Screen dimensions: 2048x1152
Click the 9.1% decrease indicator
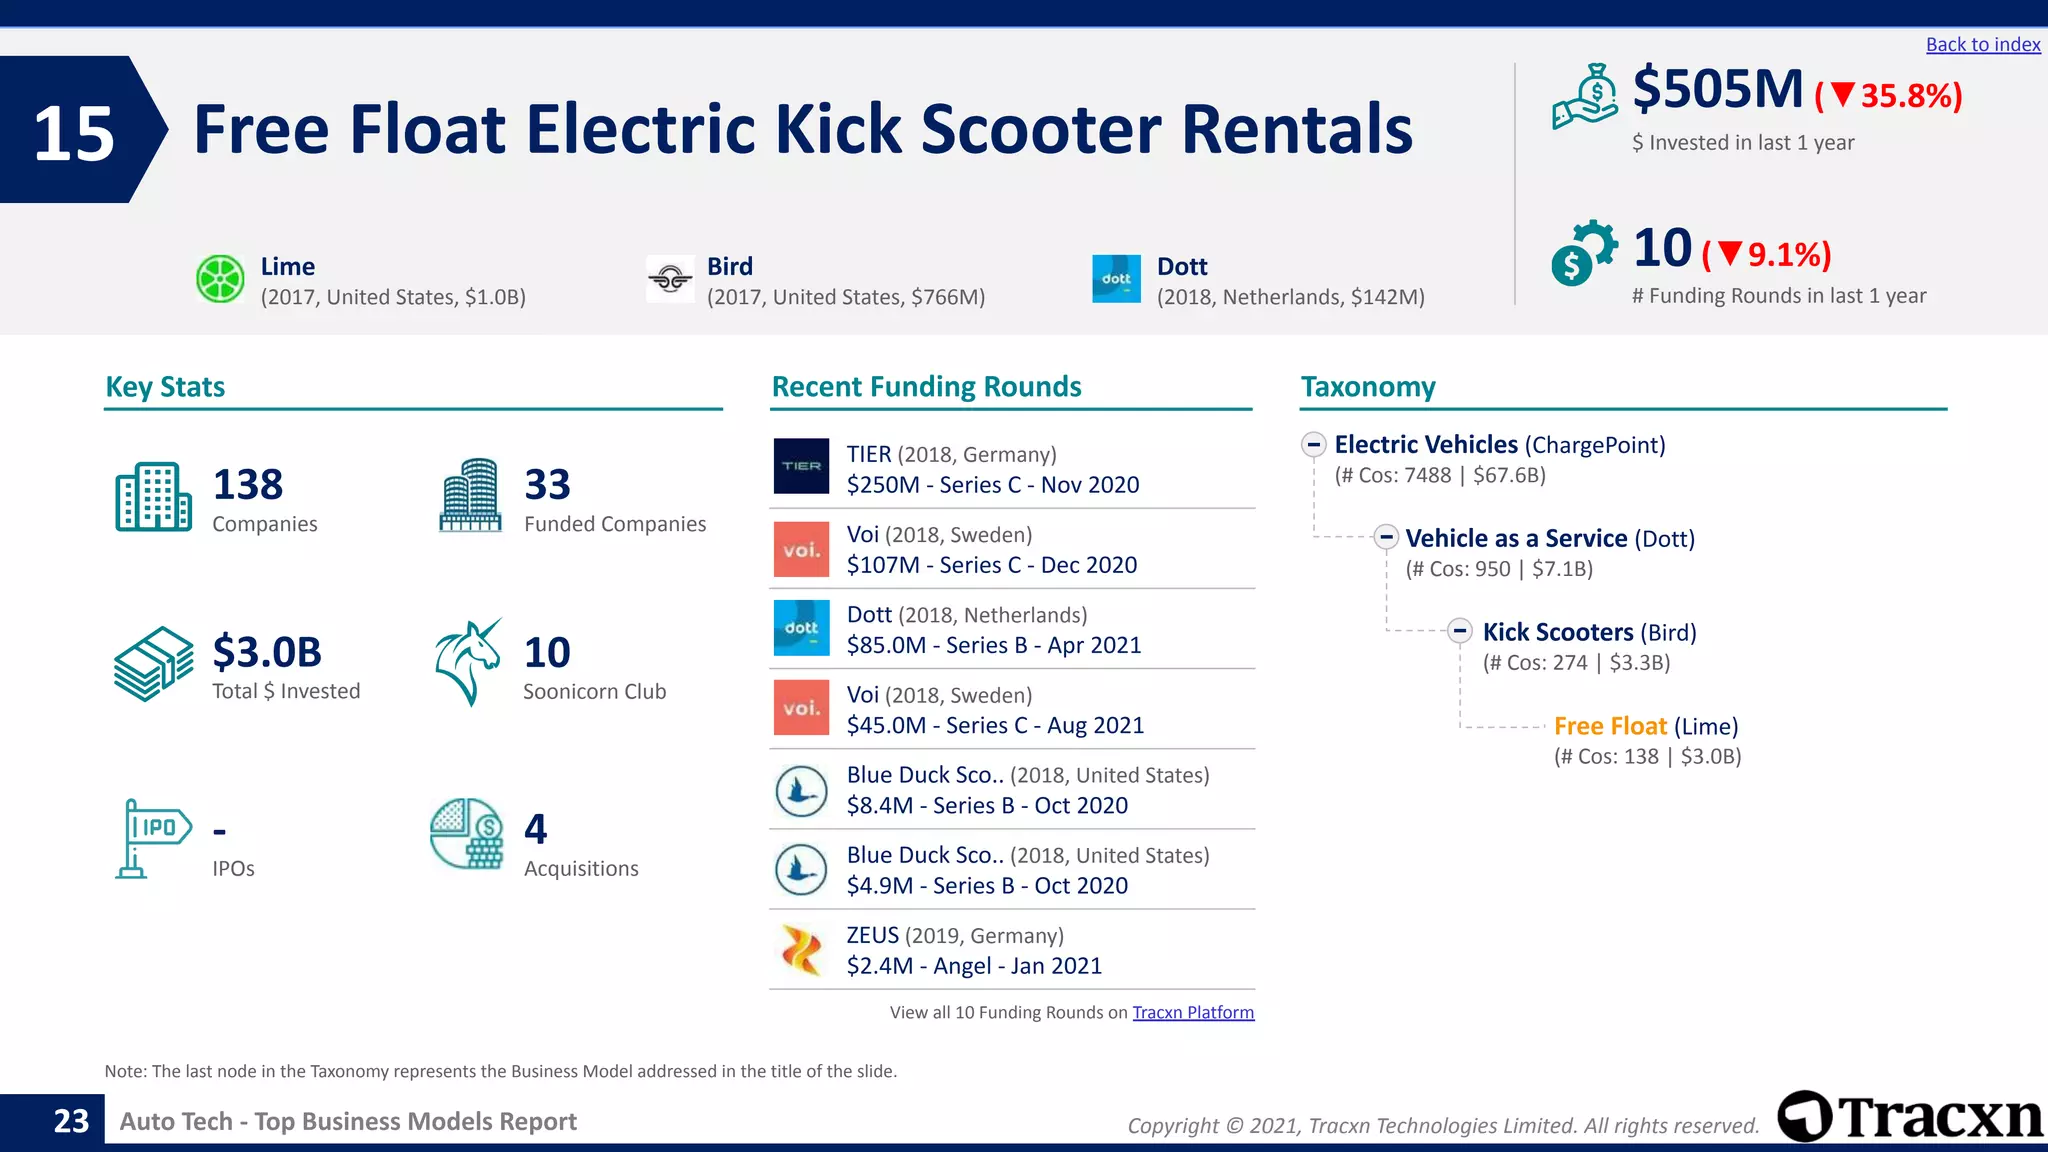coord(1767,255)
